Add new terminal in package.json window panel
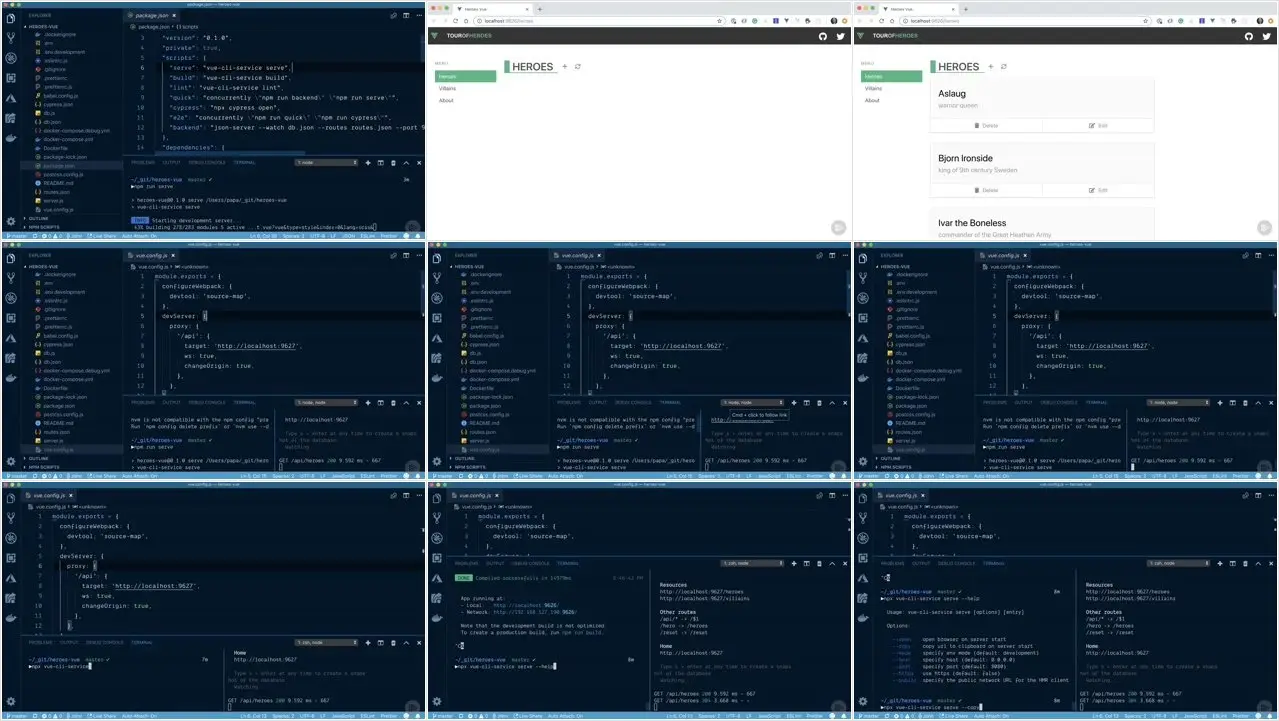1279x721 pixels. tap(368, 163)
